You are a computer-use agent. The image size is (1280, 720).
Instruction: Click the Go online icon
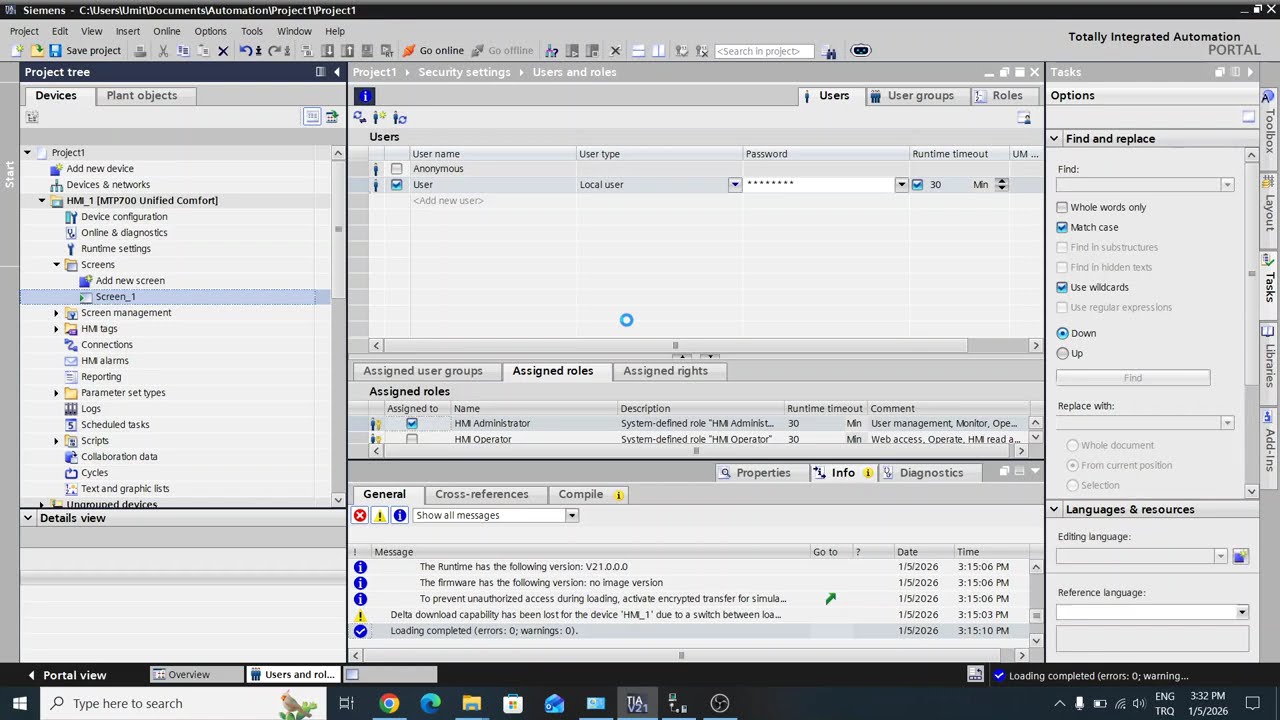(409, 51)
